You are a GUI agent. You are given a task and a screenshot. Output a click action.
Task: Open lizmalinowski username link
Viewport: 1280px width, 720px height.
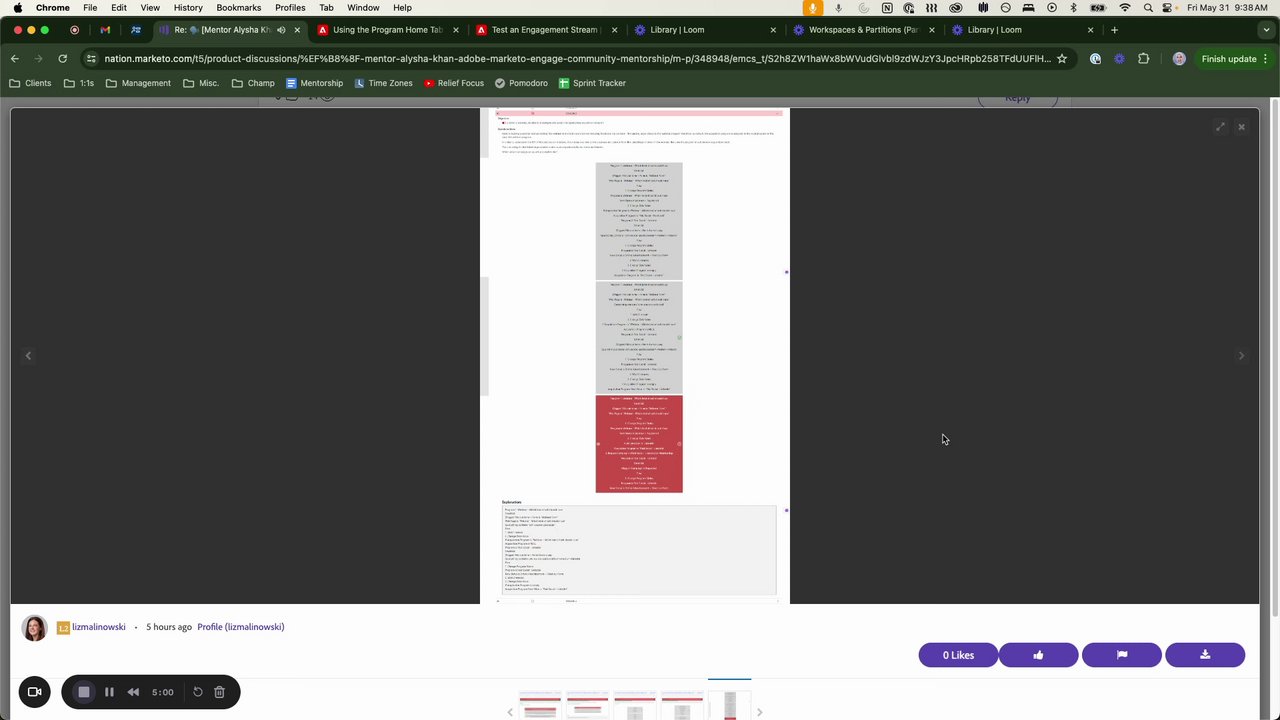(x=98, y=627)
